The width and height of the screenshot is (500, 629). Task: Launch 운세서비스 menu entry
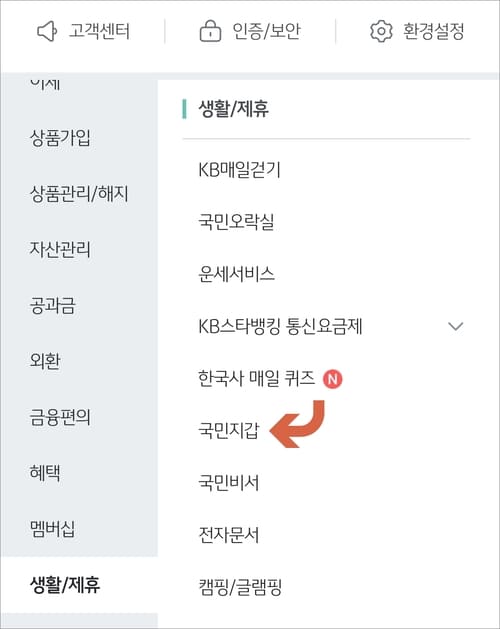236,274
